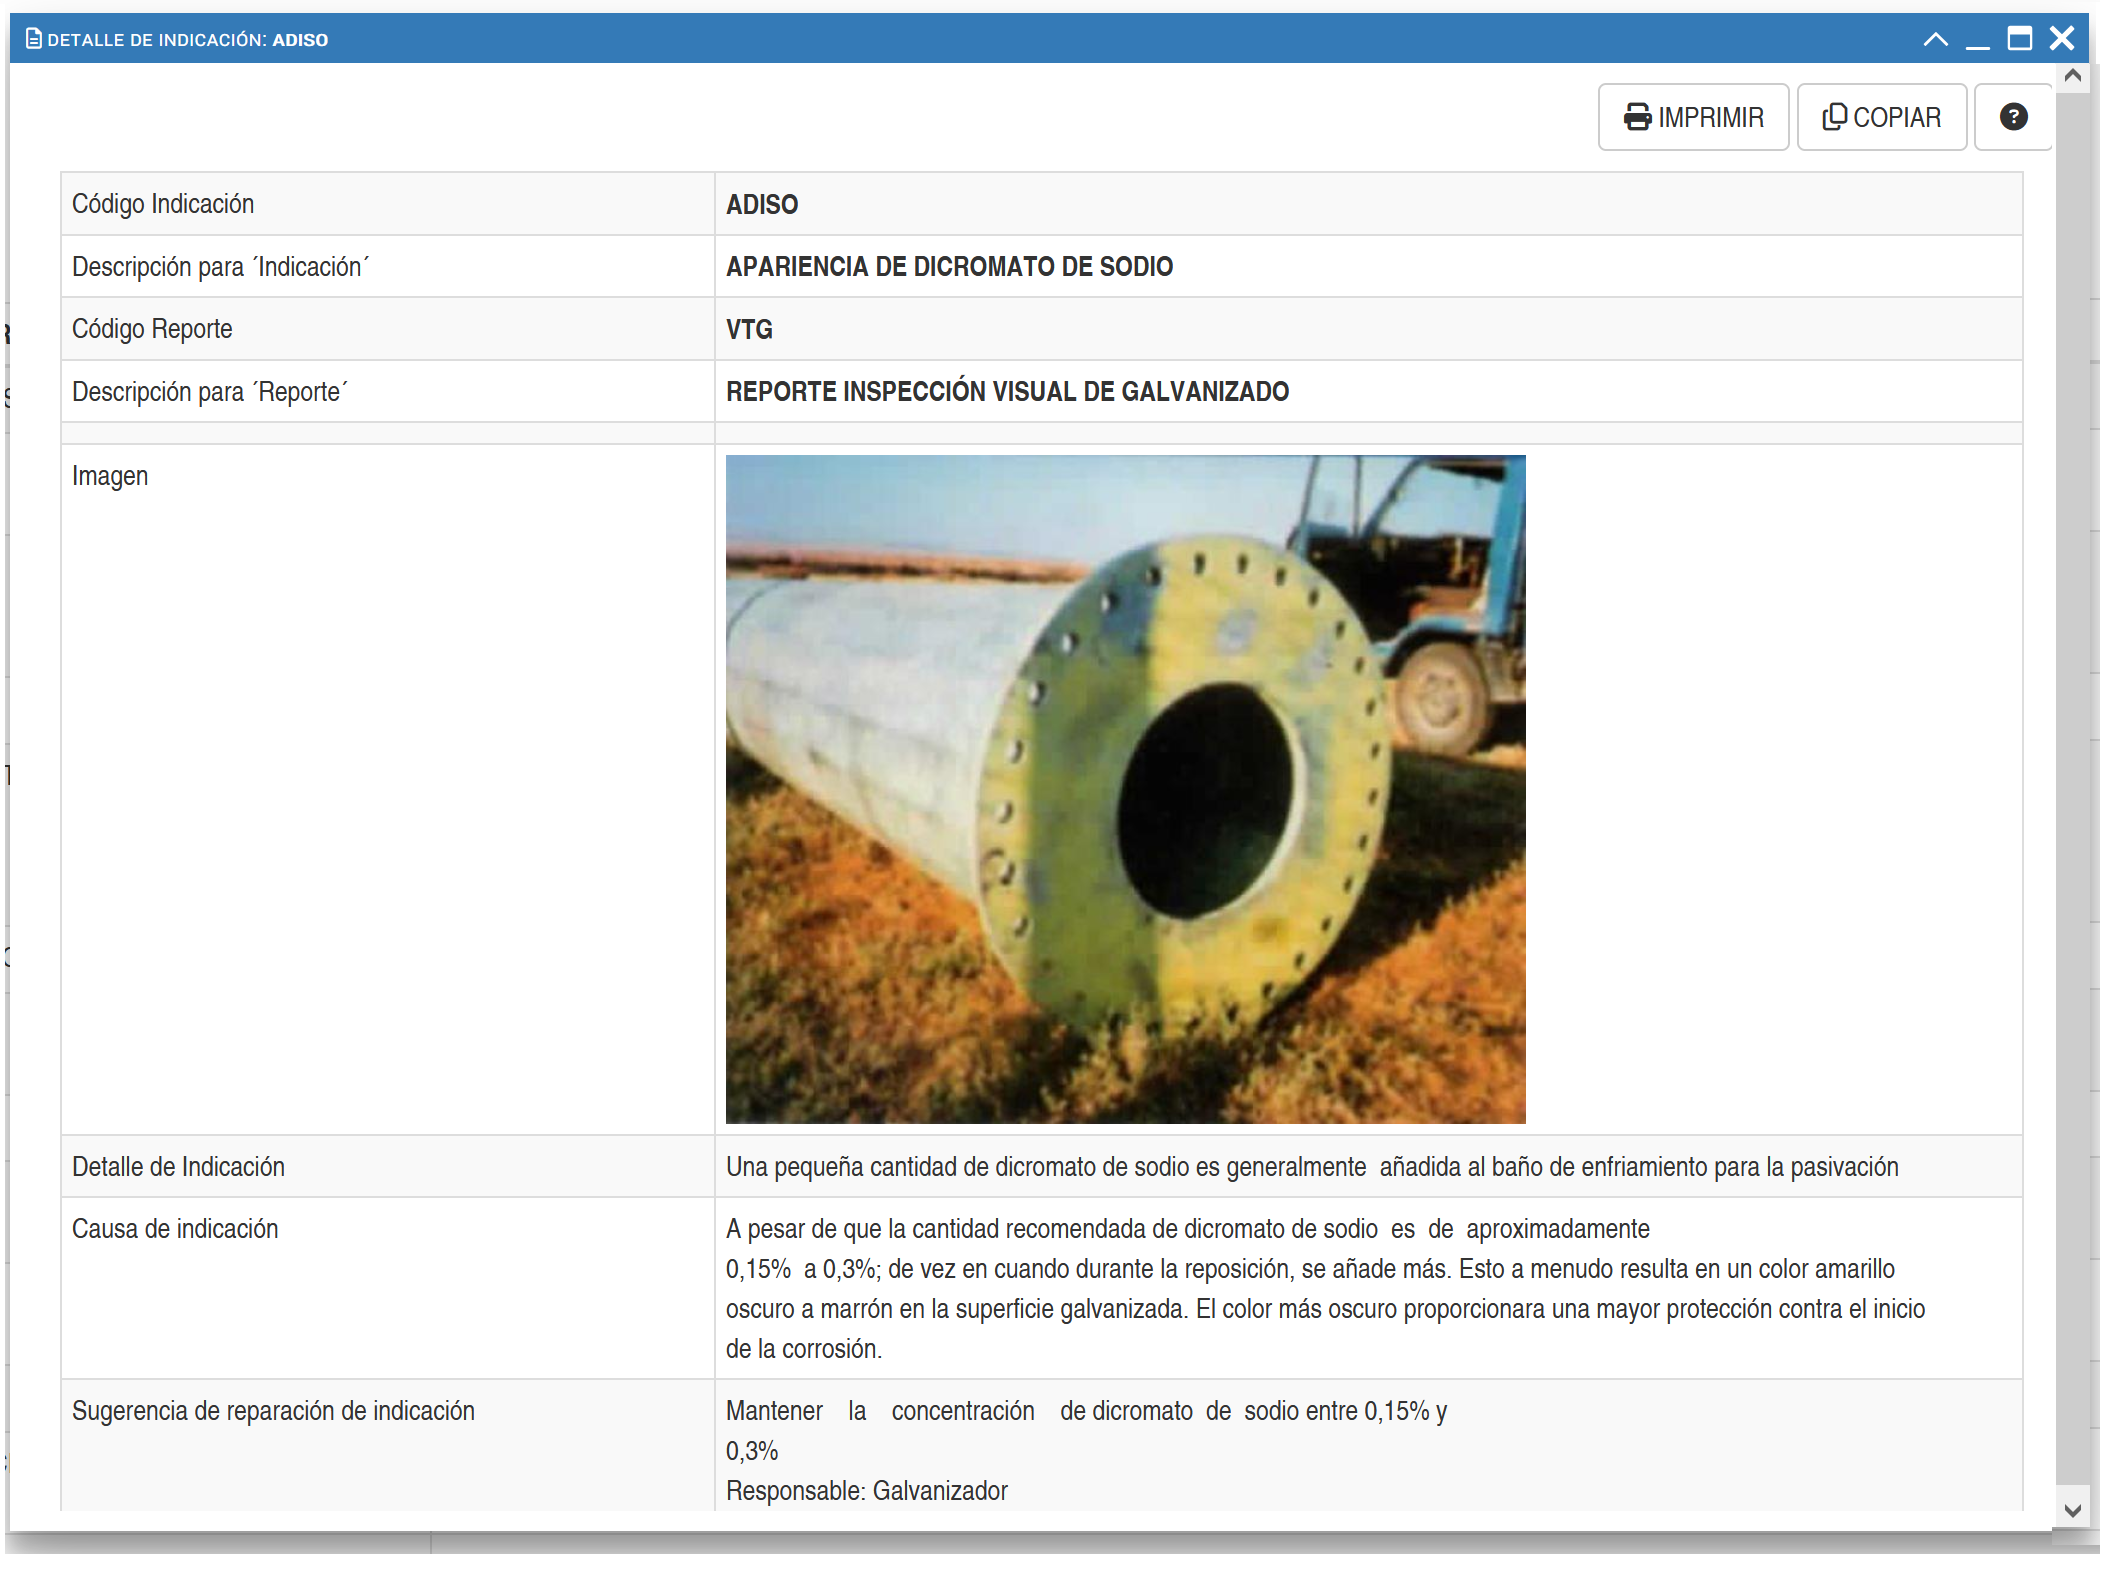This screenshot has width=2109, height=1573.
Task: Click 'APARIENCIA DE DICROMATO DE SODIO' text
Action: click(x=949, y=267)
